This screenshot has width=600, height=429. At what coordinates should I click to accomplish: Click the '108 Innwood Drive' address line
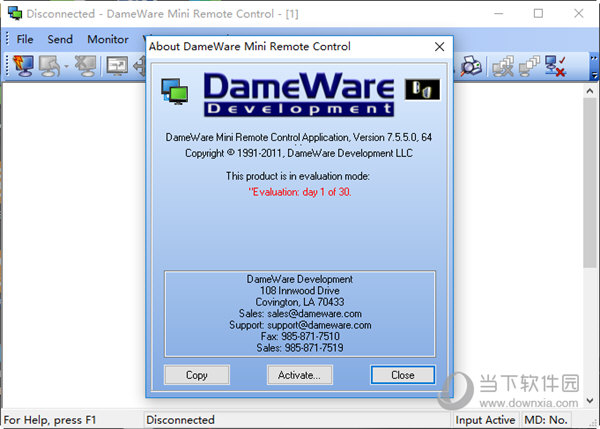point(300,291)
